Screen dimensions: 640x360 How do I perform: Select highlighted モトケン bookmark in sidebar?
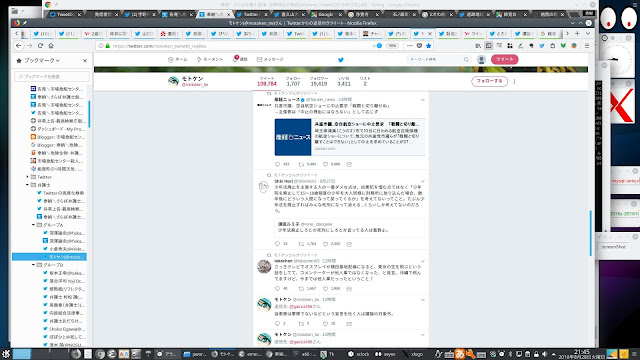coord(49,257)
